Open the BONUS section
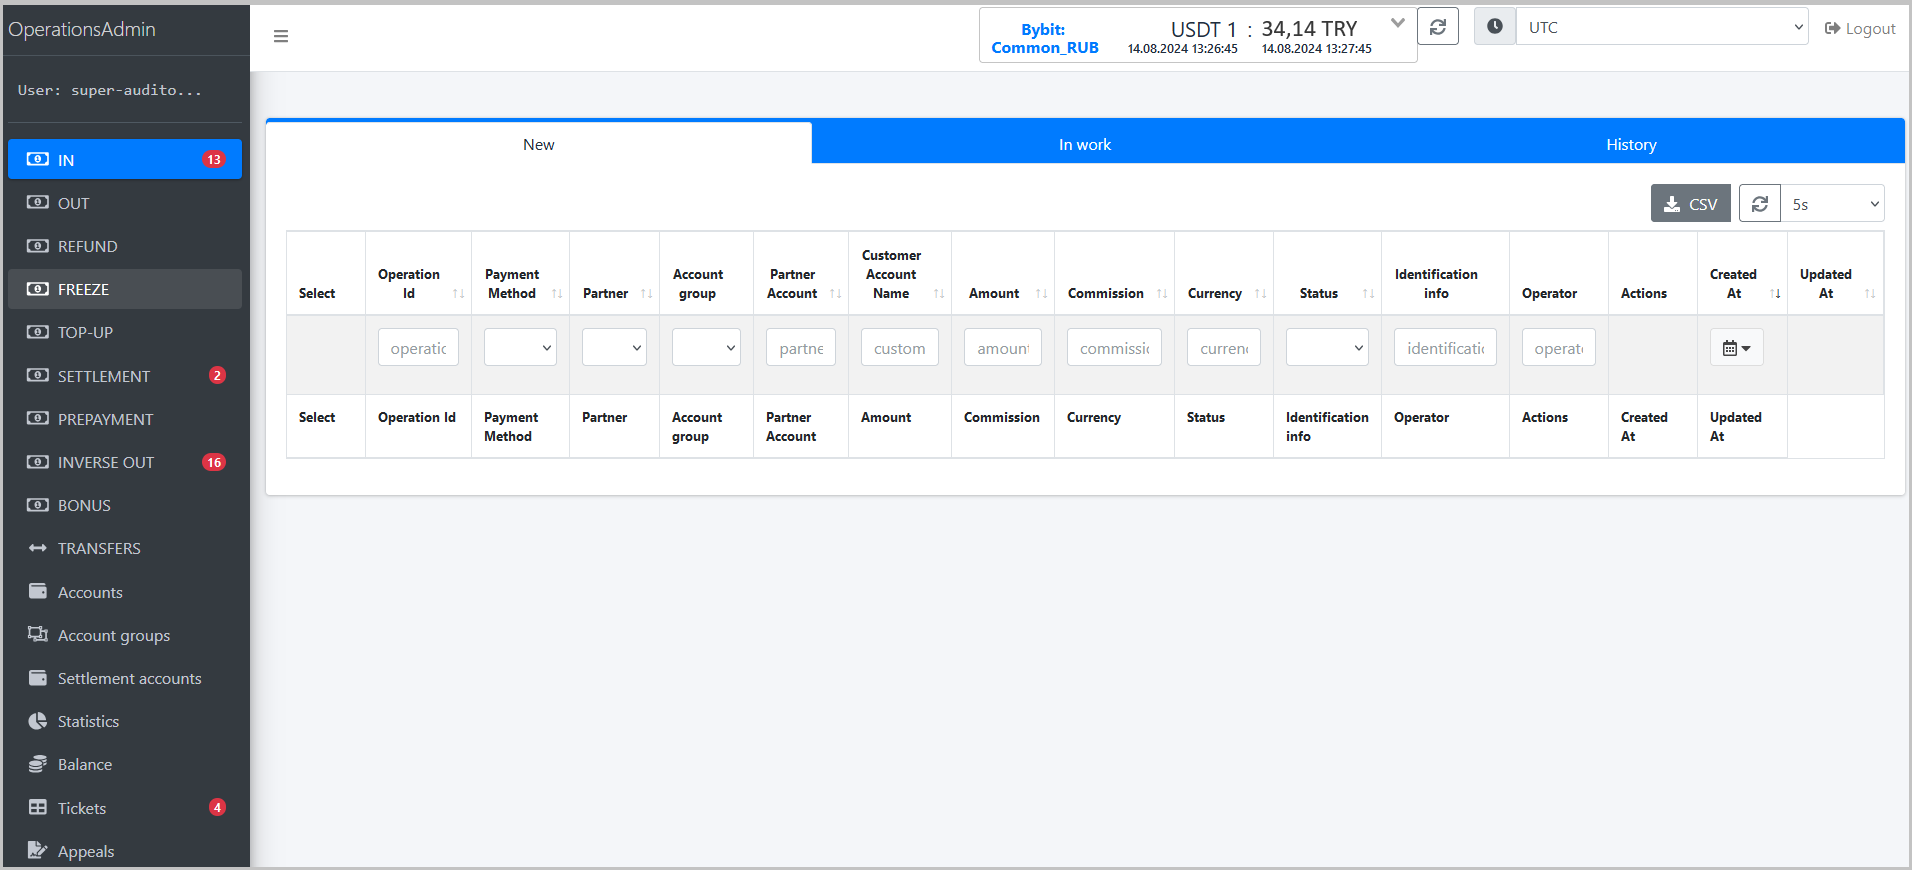Image resolution: width=1912 pixels, height=870 pixels. tap(125, 505)
